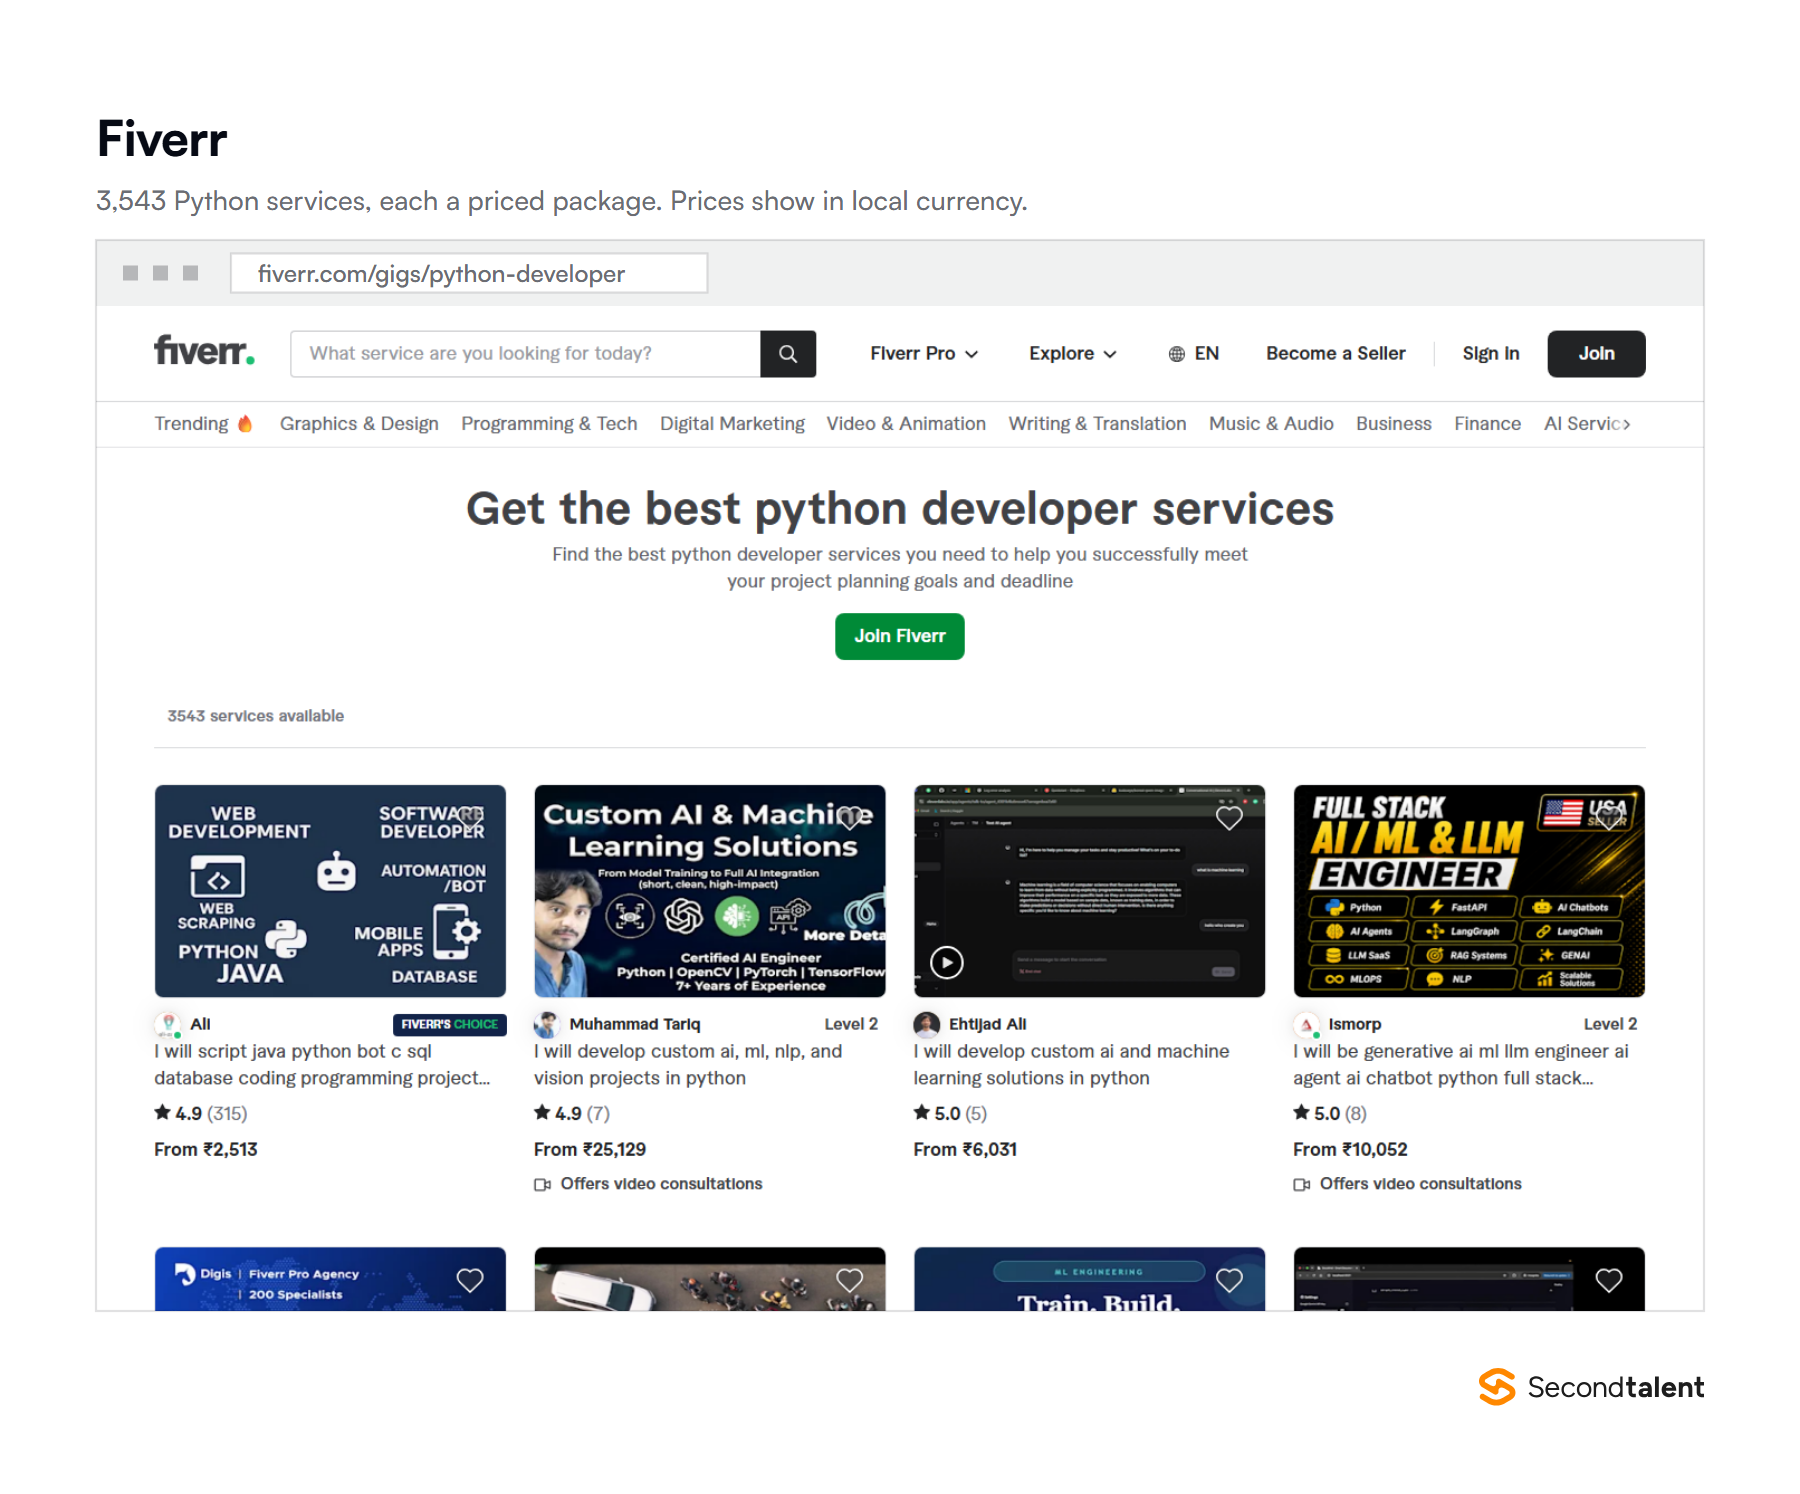Screen dimensions: 1800x1494
Task: Click Muhammad Tariq's seller avatar
Action: (547, 1024)
